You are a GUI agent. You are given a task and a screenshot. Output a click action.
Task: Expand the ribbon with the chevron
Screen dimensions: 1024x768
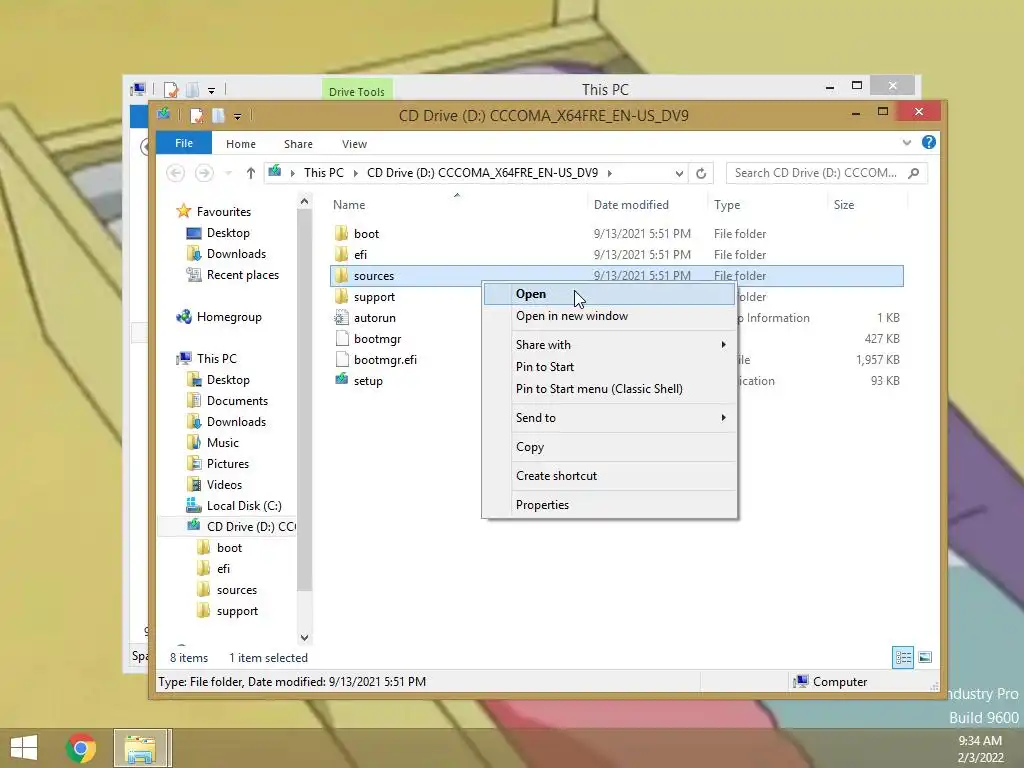coord(906,142)
